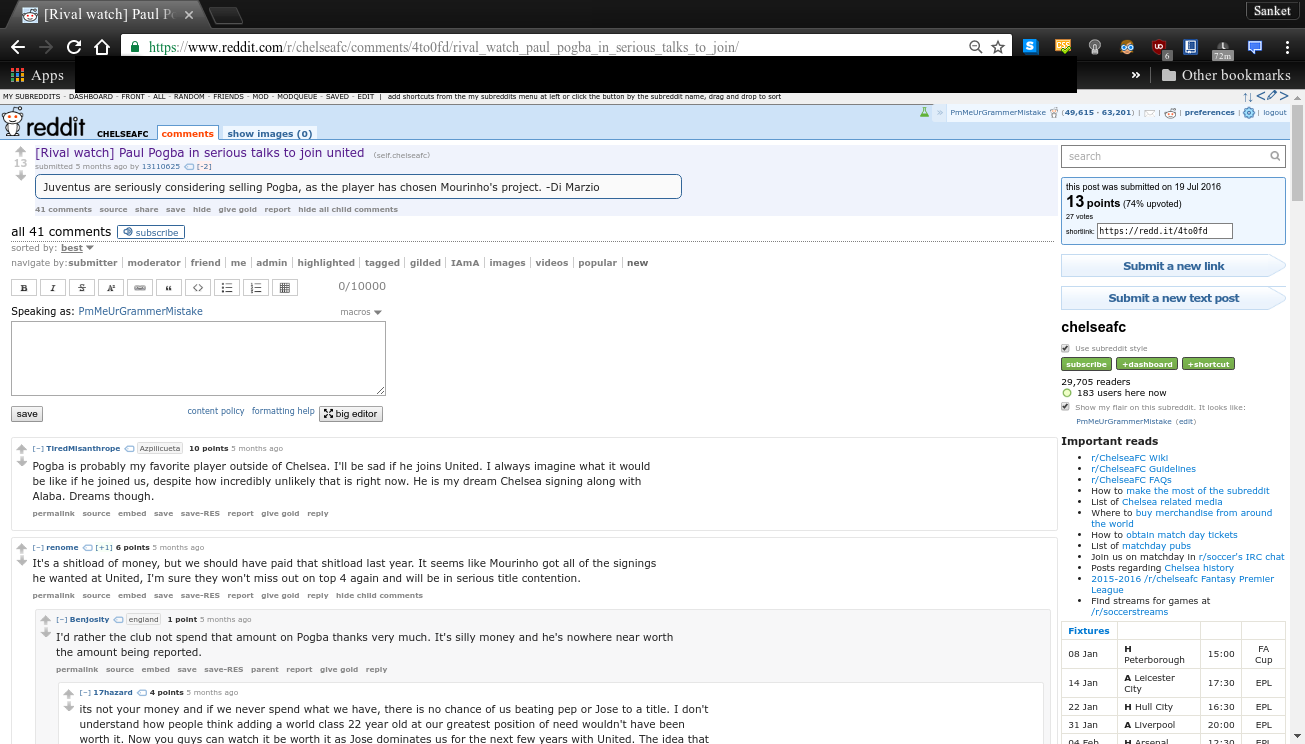The height and width of the screenshot is (744, 1305).
Task: Apply italic formatting in the comment editor
Action: tap(53, 288)
